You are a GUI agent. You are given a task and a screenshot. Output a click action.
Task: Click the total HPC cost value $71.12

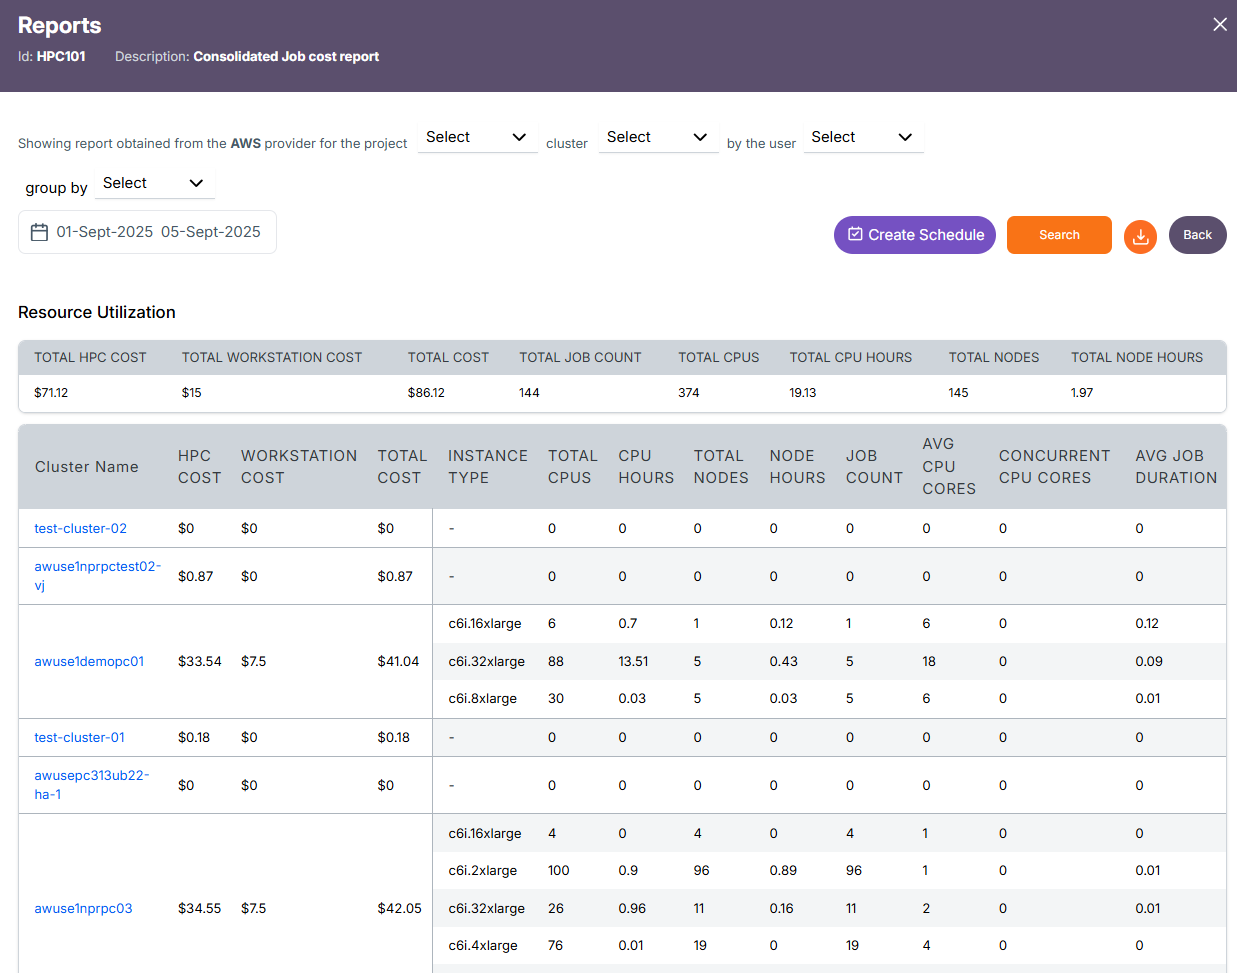51,393
